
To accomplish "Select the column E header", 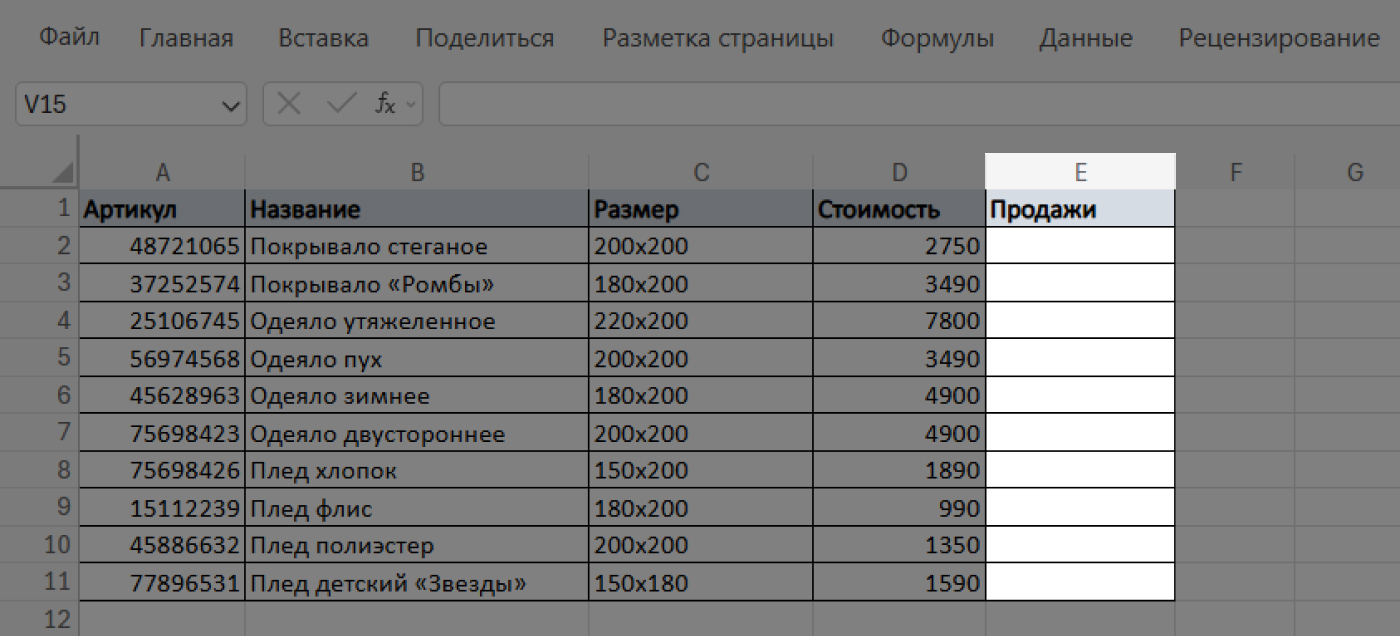I will tap(1080, 171).
